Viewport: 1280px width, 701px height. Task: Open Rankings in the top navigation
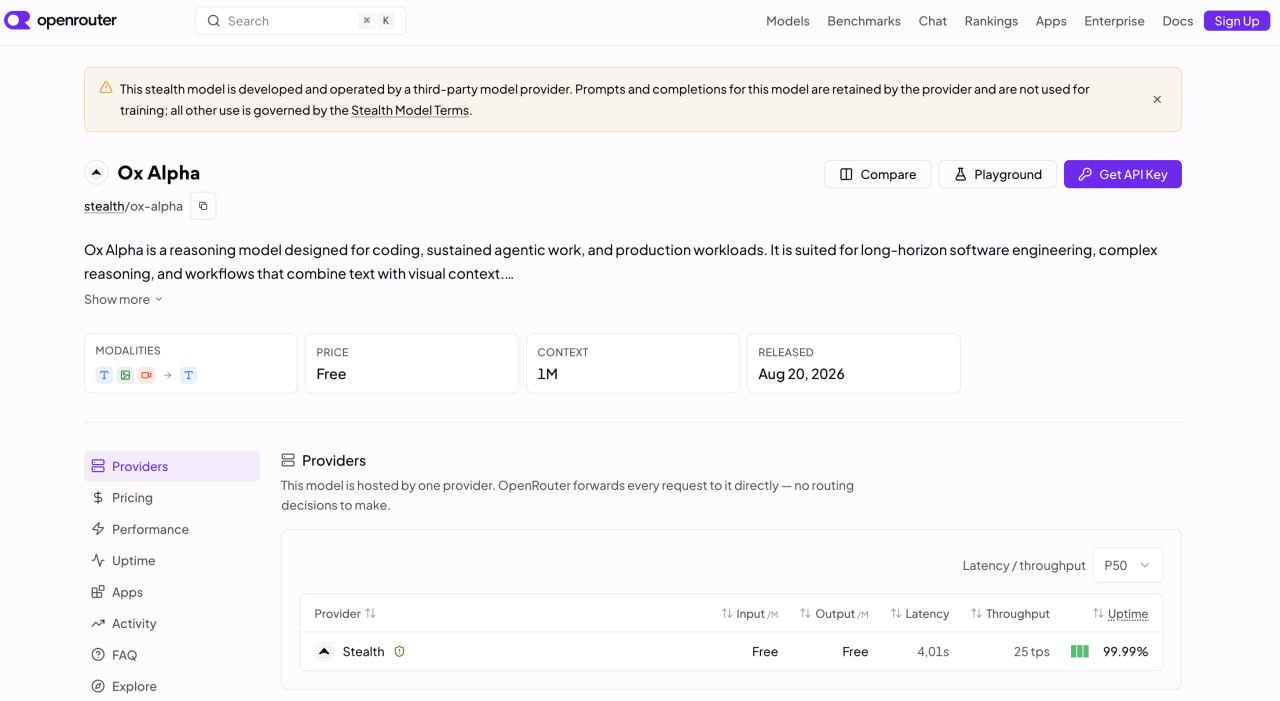click(991, 21)
